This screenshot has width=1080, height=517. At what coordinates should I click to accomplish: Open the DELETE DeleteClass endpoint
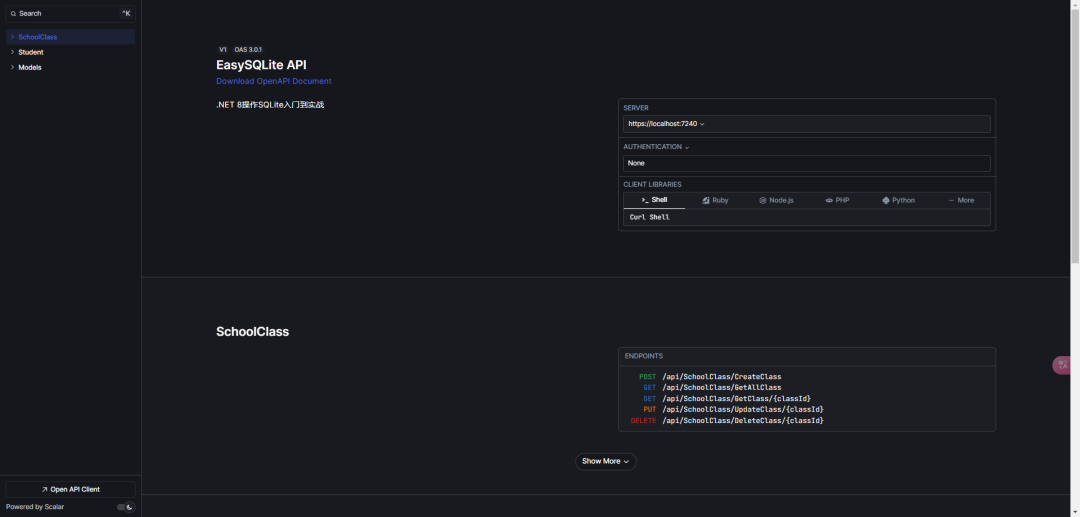tap(727, 421)
